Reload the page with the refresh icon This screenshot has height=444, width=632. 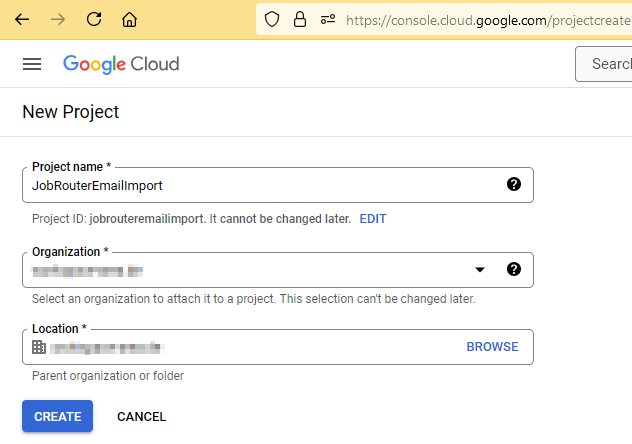pos(94,19)
